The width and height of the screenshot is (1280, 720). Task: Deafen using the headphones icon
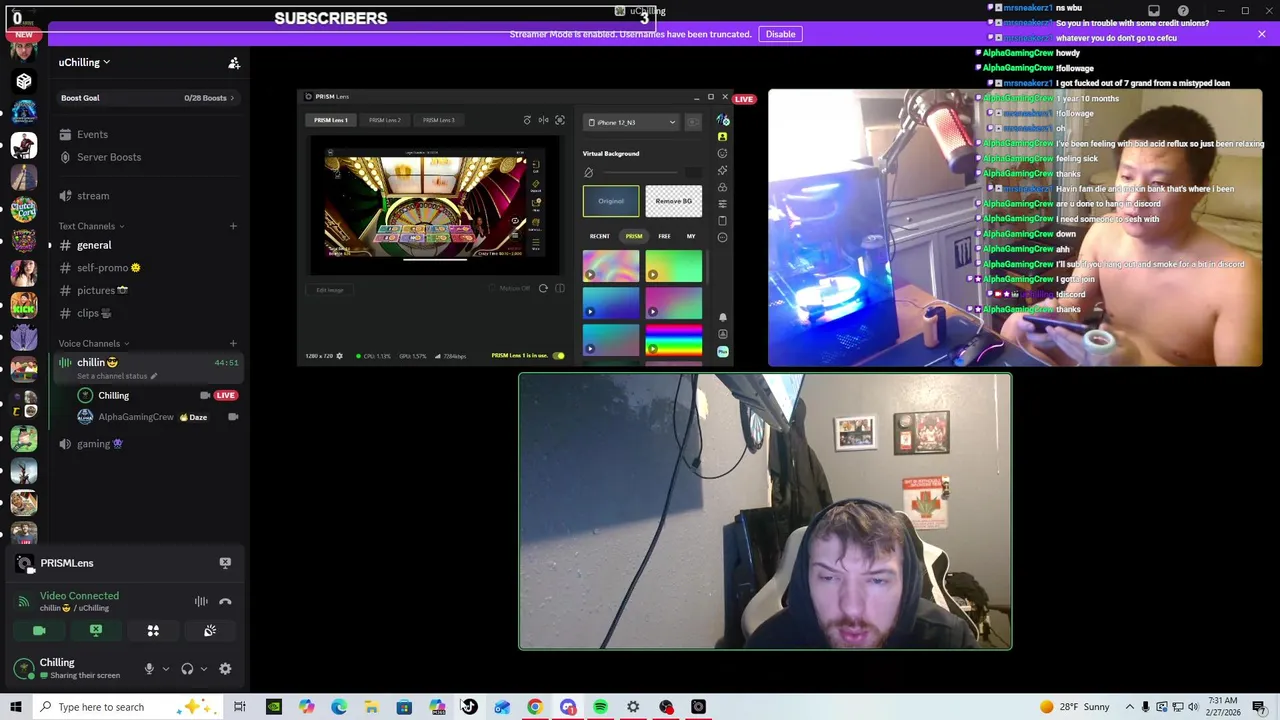(x=187, y=669)
